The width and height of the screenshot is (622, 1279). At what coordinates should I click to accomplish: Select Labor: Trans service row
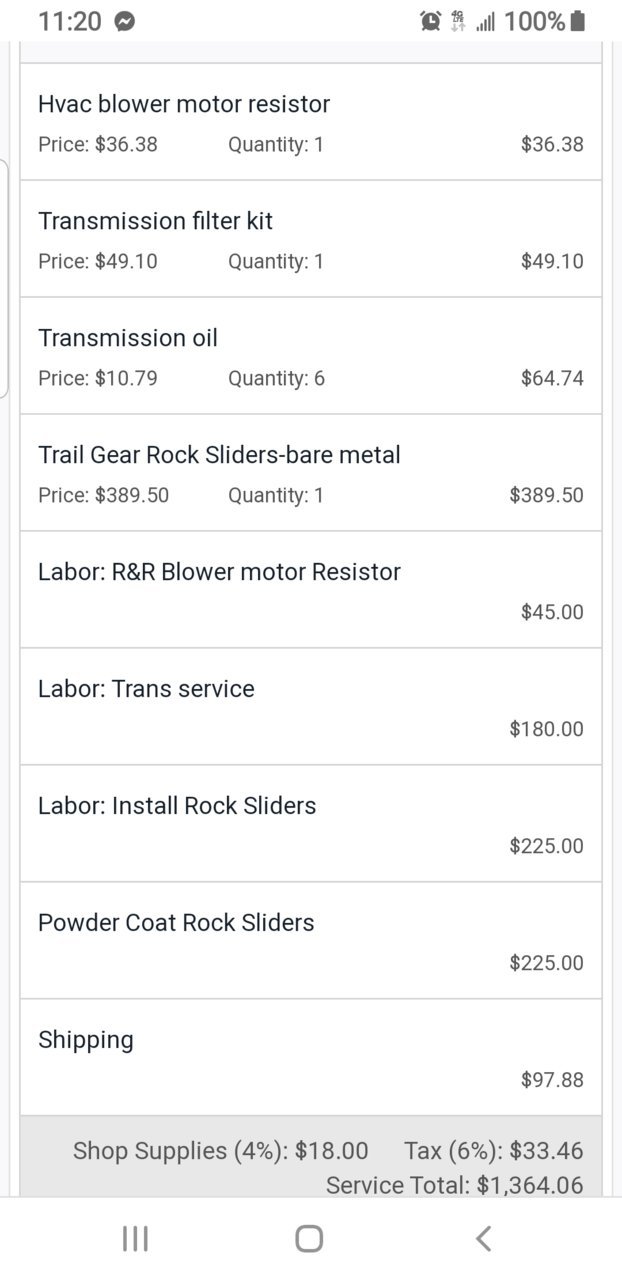pos(311,707)
